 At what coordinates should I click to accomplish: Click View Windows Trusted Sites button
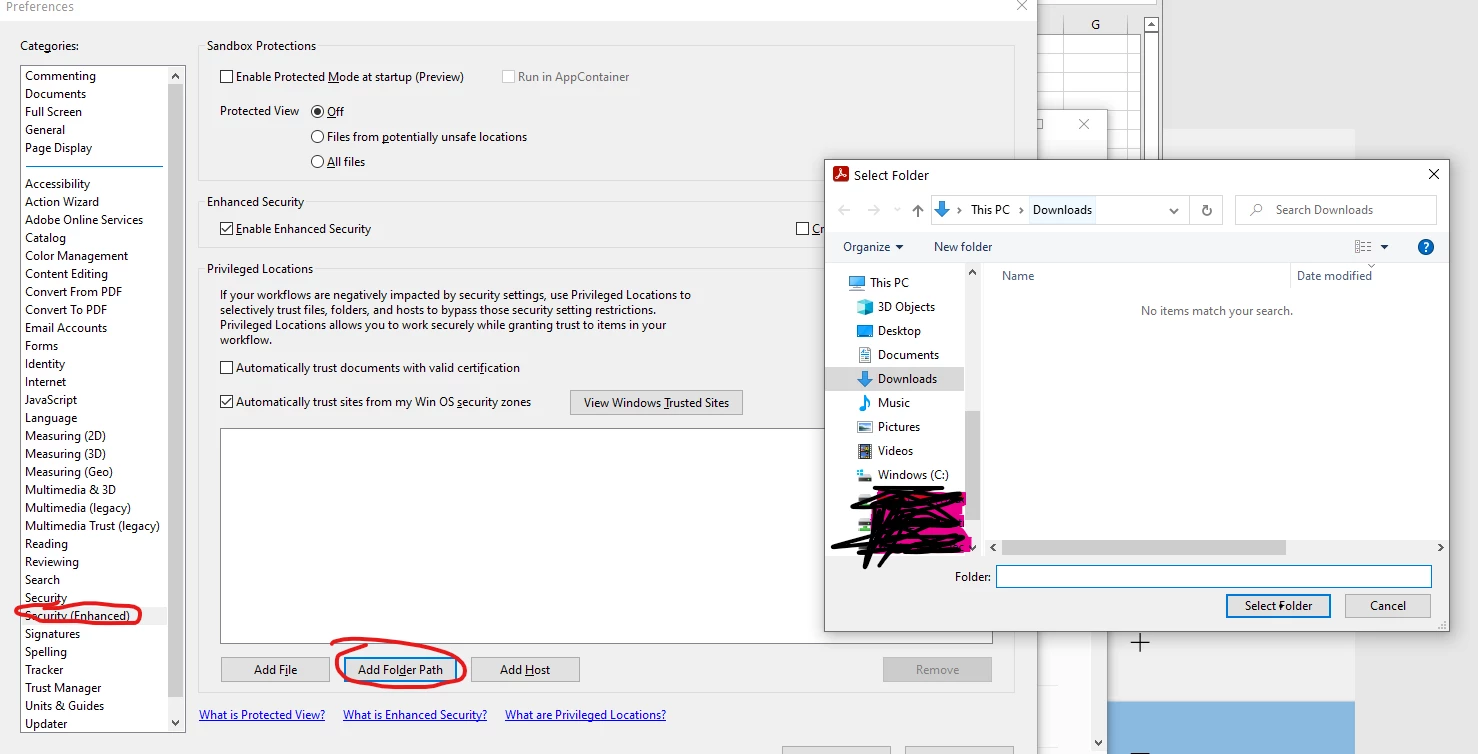[656, 403]
